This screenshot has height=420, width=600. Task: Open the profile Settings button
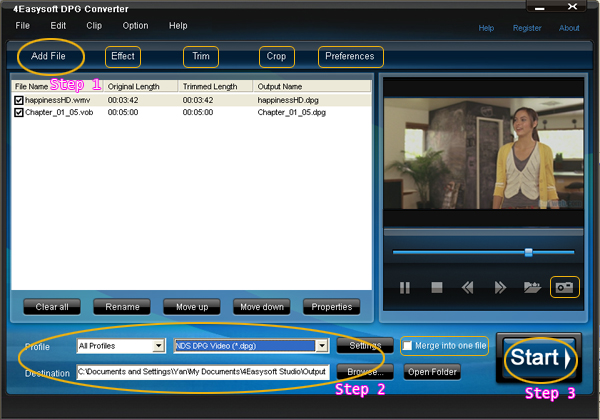pyautogui.click(x=365, y=346)
